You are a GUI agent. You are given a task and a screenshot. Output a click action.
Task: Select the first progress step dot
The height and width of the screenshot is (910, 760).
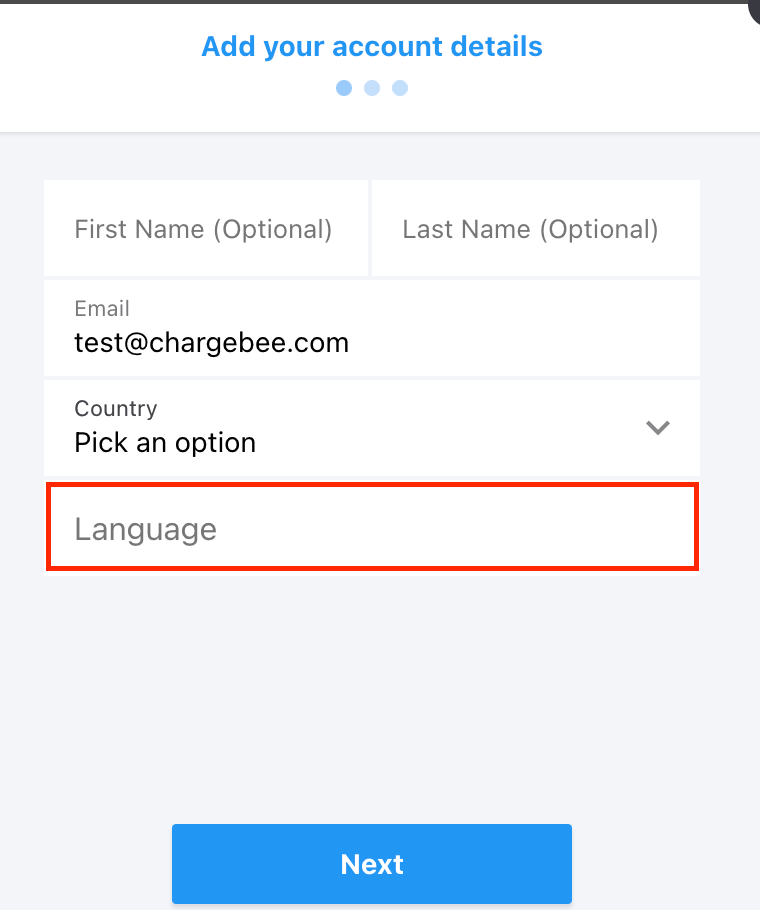click(x=344, y=88)
